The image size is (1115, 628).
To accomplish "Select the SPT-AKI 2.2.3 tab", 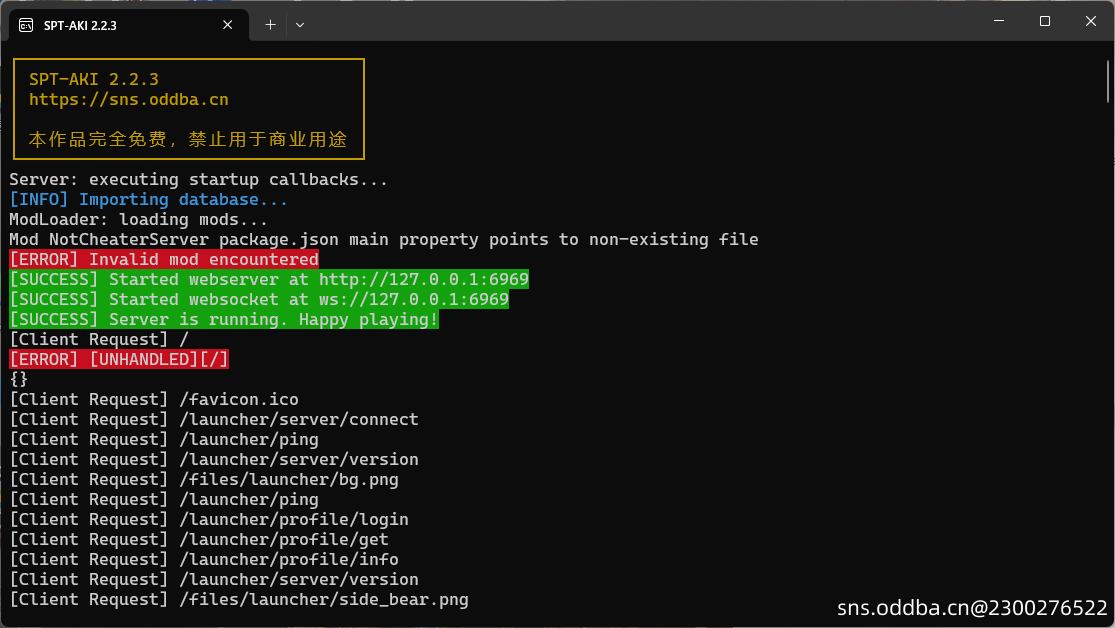I will 129,25.
